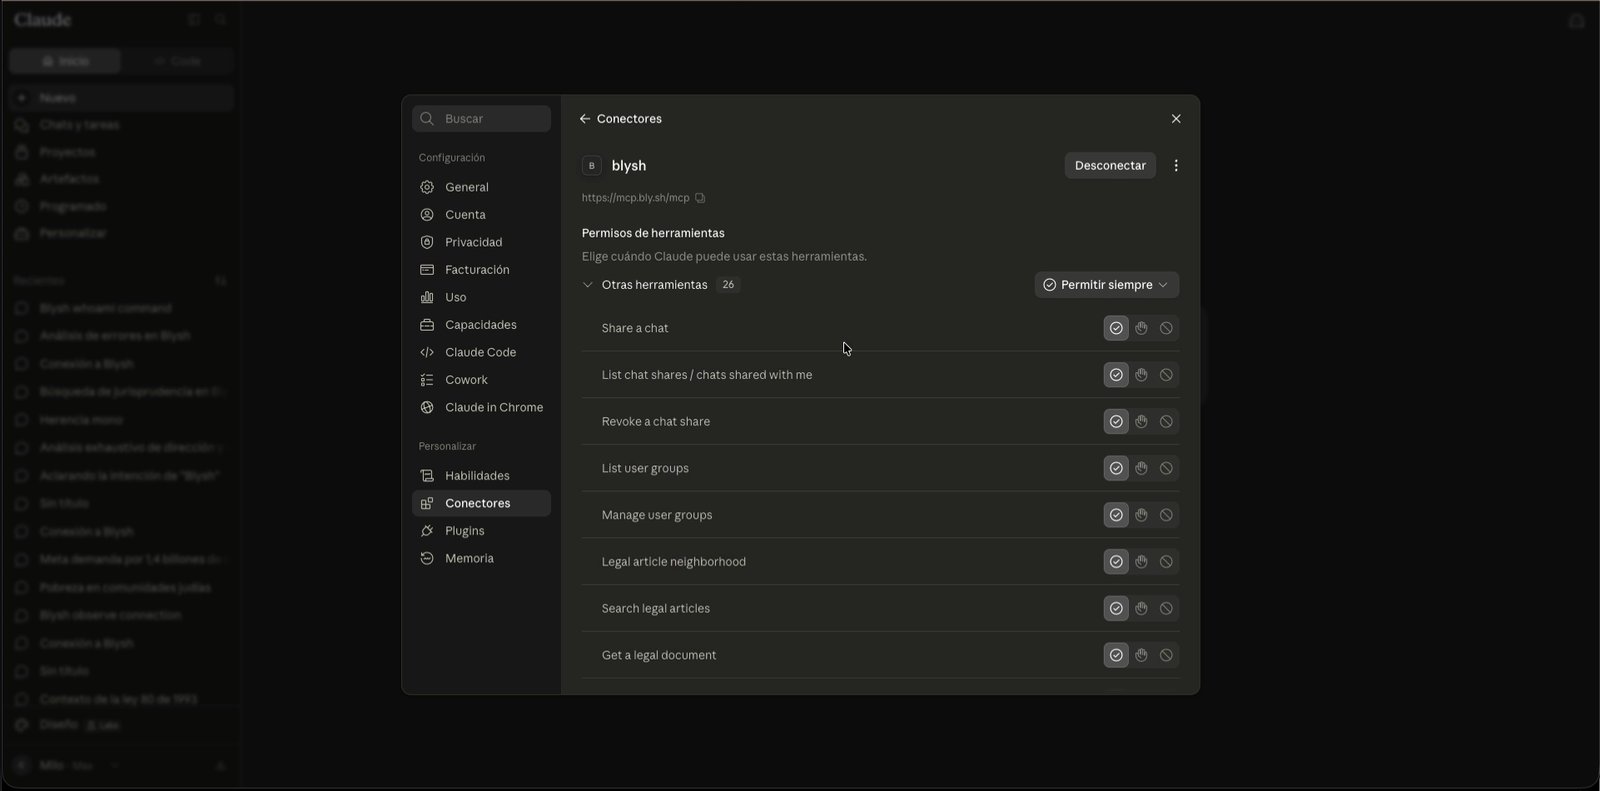Open Cuenta settings

click(481, 215)
